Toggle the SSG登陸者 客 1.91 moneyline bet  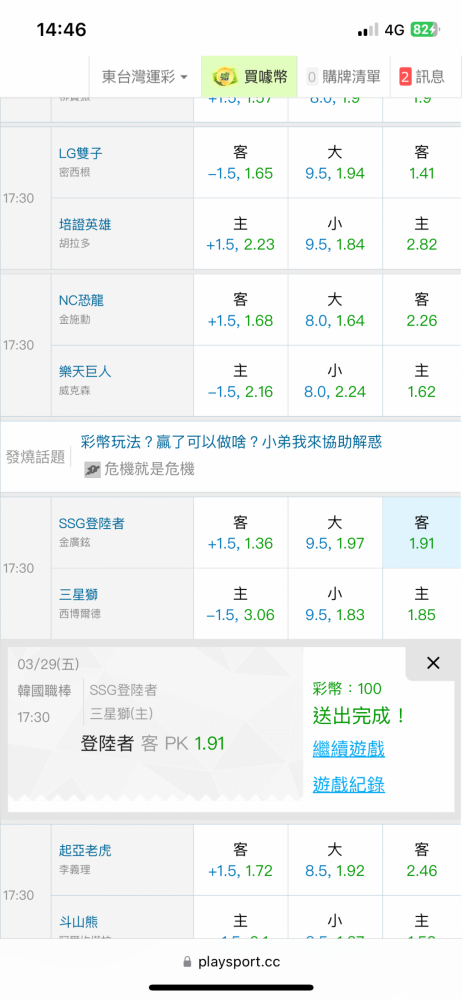tap(422, 533)
